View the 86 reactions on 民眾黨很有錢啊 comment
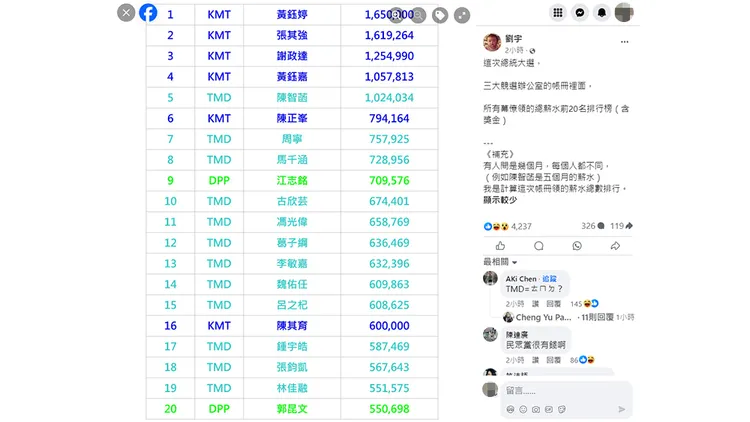750x422 pixels. click(582, 360)
